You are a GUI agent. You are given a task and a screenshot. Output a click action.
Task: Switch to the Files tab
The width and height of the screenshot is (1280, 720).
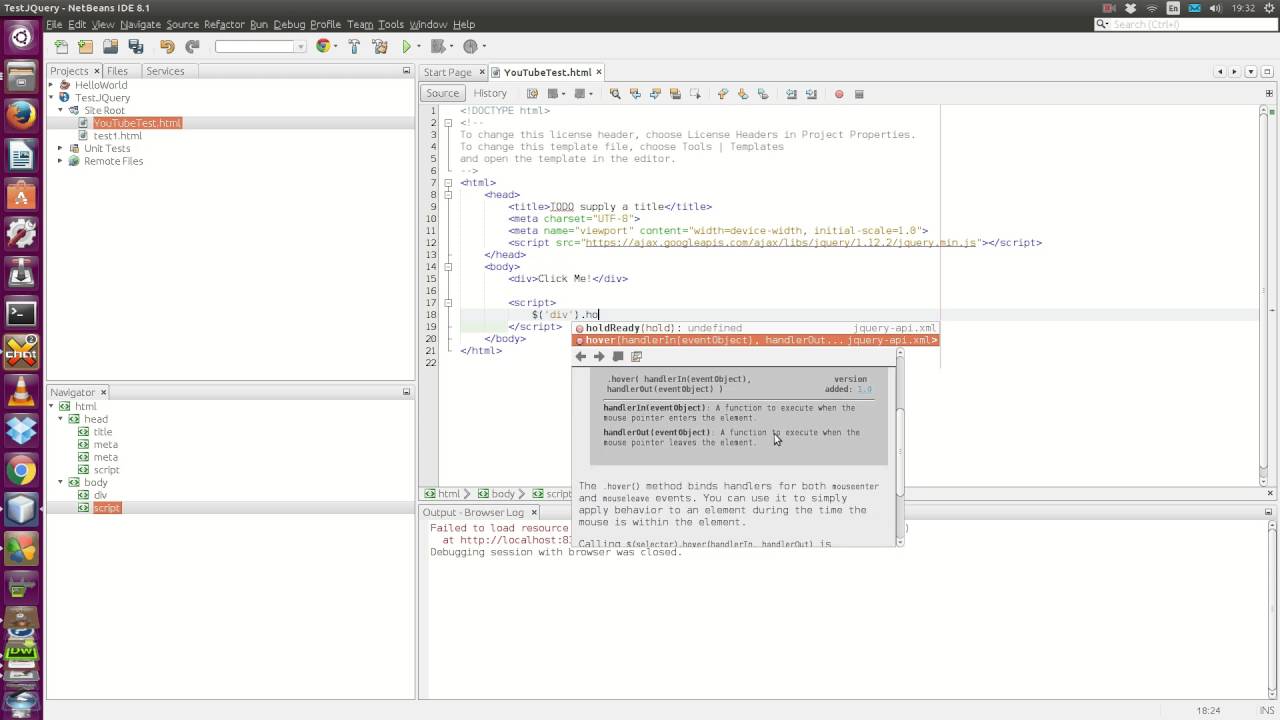118,71
